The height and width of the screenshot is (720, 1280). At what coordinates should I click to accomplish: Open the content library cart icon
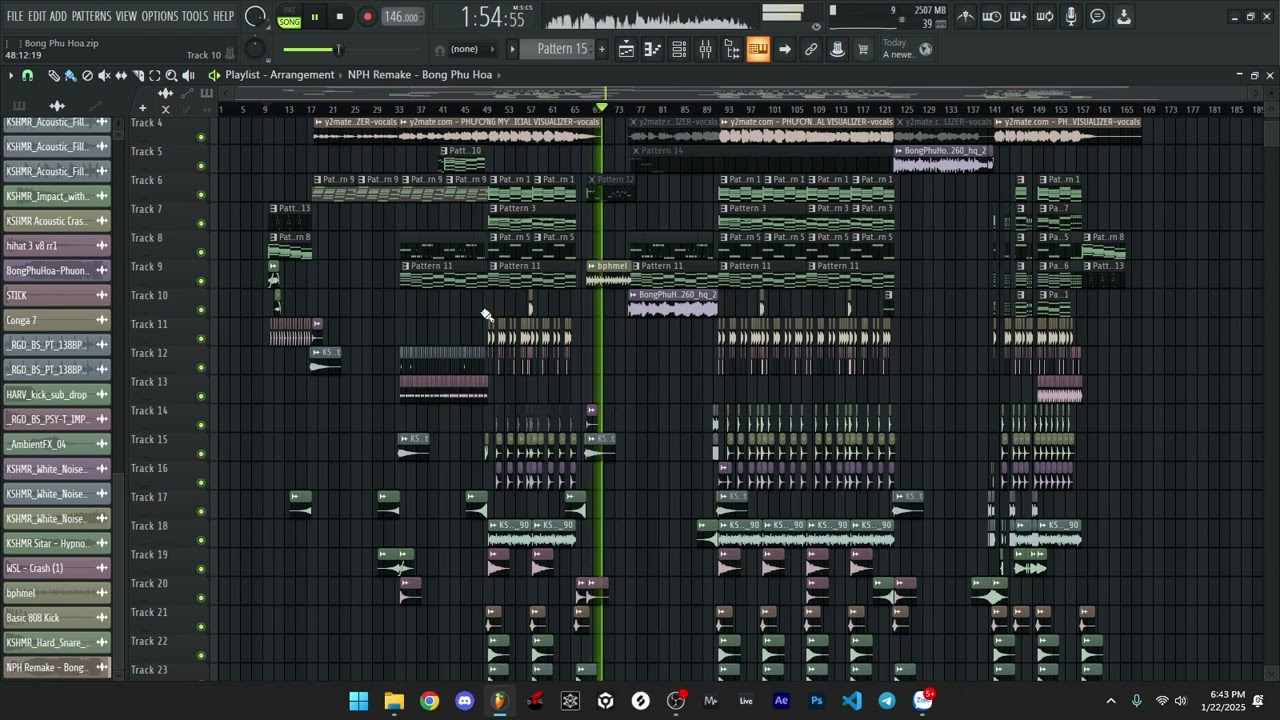point(863,49)
